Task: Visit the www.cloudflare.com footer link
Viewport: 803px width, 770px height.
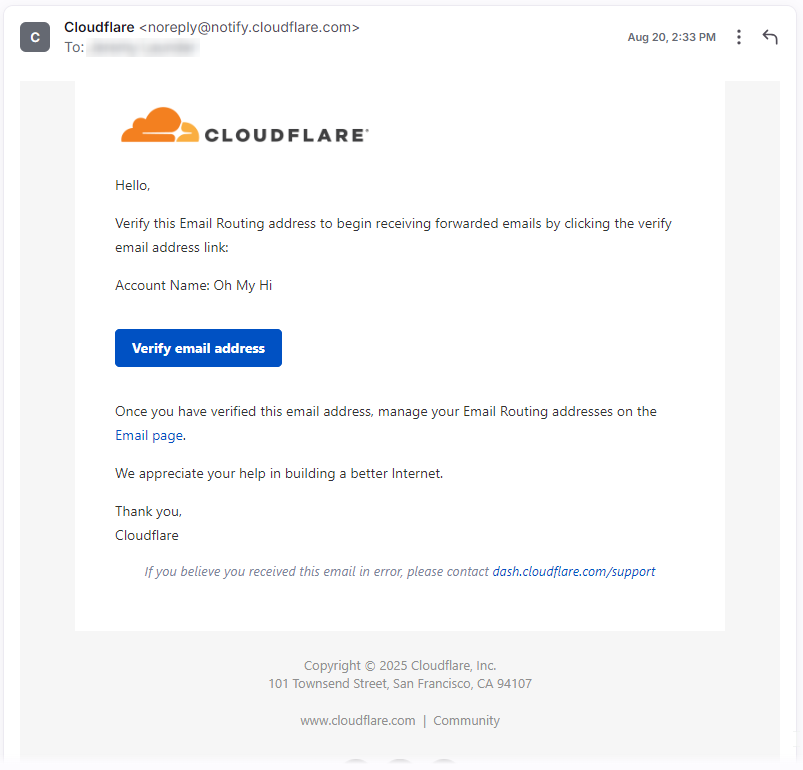Action: click(x=357, y=720)
